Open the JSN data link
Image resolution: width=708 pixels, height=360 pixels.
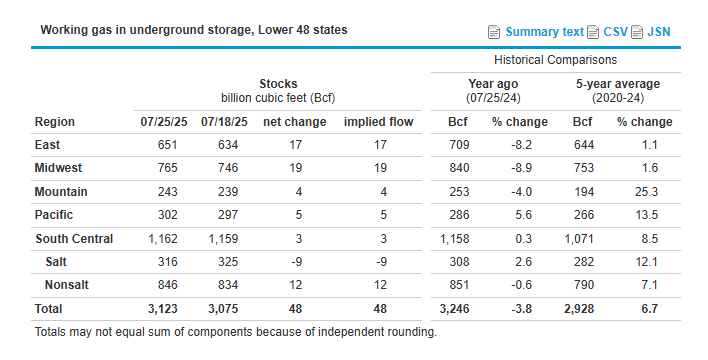pyautogui.click(x=659, y=32)
